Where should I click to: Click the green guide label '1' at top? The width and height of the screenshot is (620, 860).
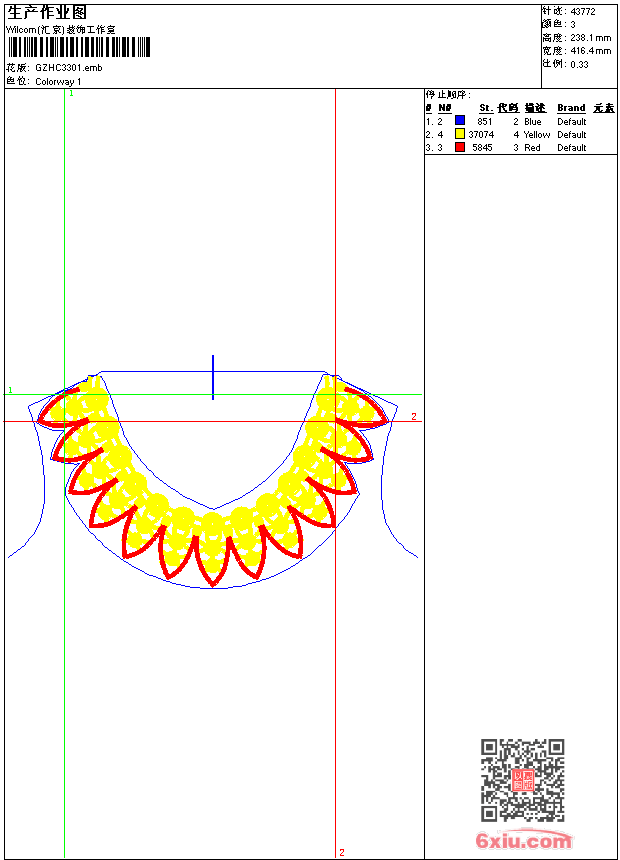point(71,94)
